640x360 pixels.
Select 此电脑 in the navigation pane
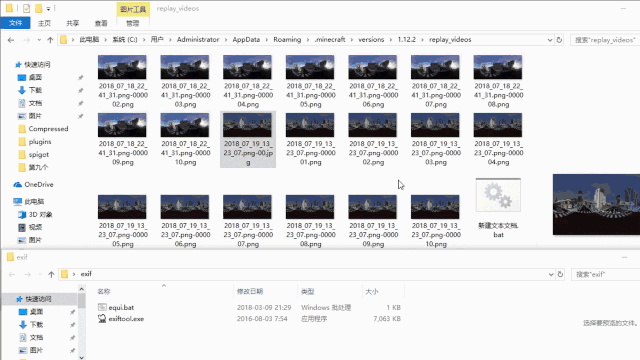pos(34,202)
